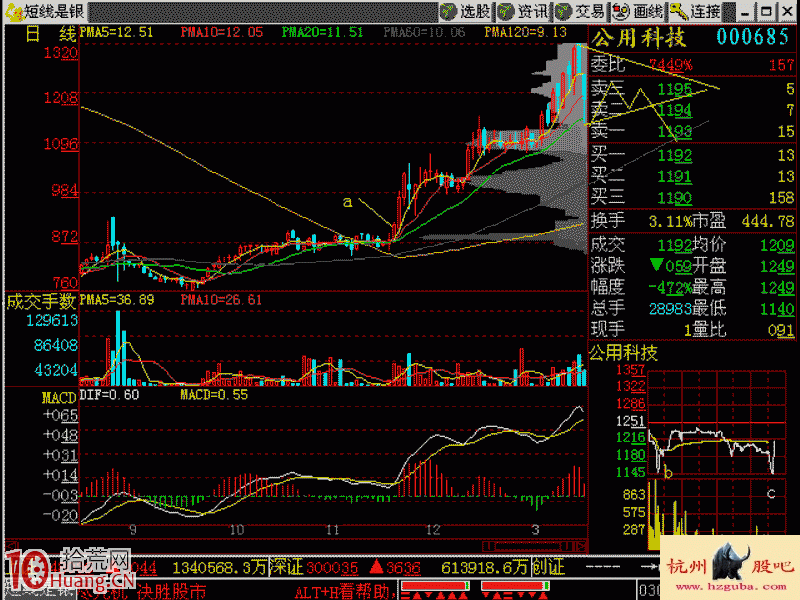Image resolution: width=800 pixels, height=600 pixels.
Task: Click the 委比 ratio row
Action: 692,65
